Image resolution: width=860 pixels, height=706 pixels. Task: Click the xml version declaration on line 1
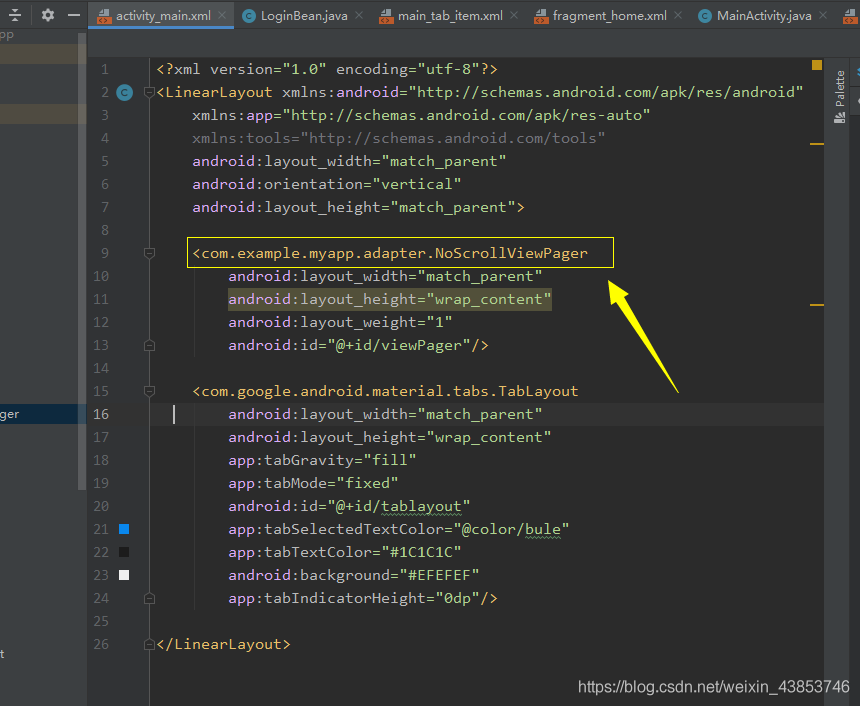[327, 69]
